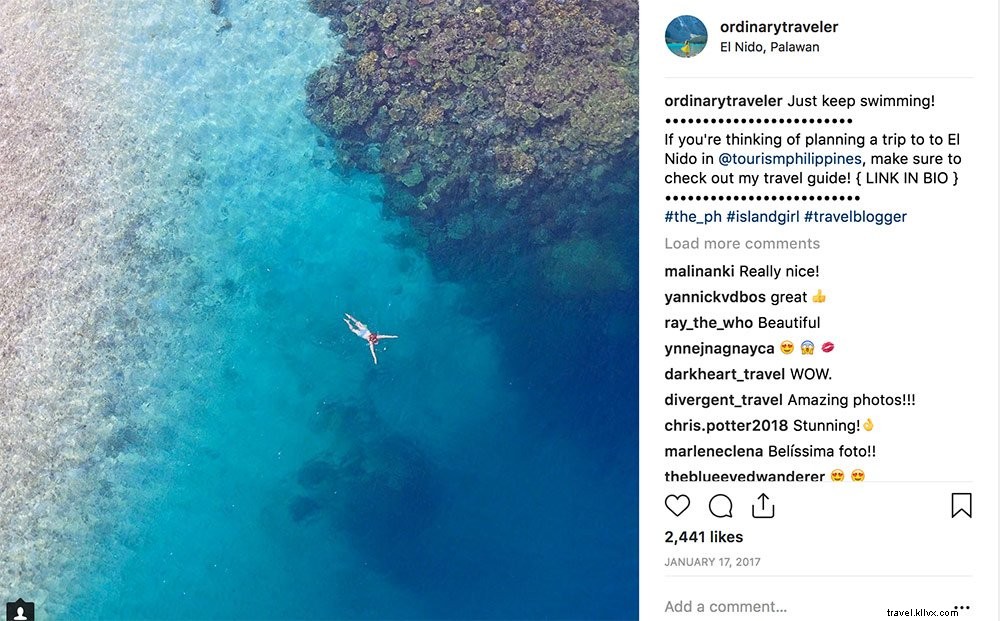Open post options via the three-dot icon
This screenshot has height=621, width=1000.
click(x=962, y=607)
